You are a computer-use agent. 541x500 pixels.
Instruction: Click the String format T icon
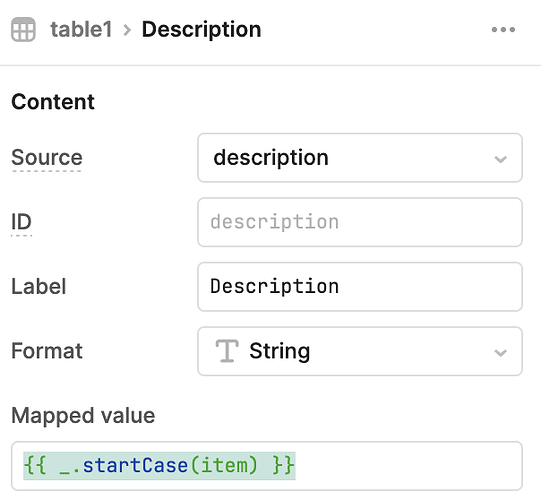click(x=227, y=351)
